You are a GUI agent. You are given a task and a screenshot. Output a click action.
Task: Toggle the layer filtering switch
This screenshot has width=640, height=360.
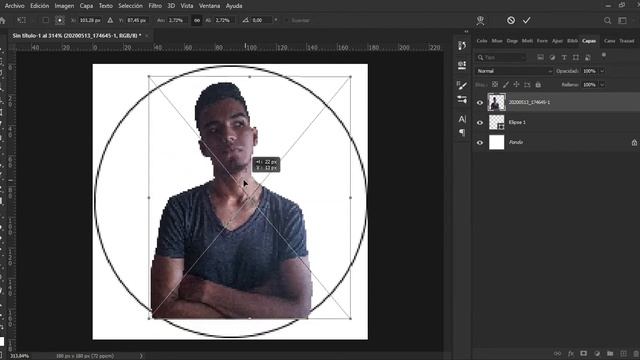click(604, 56)
